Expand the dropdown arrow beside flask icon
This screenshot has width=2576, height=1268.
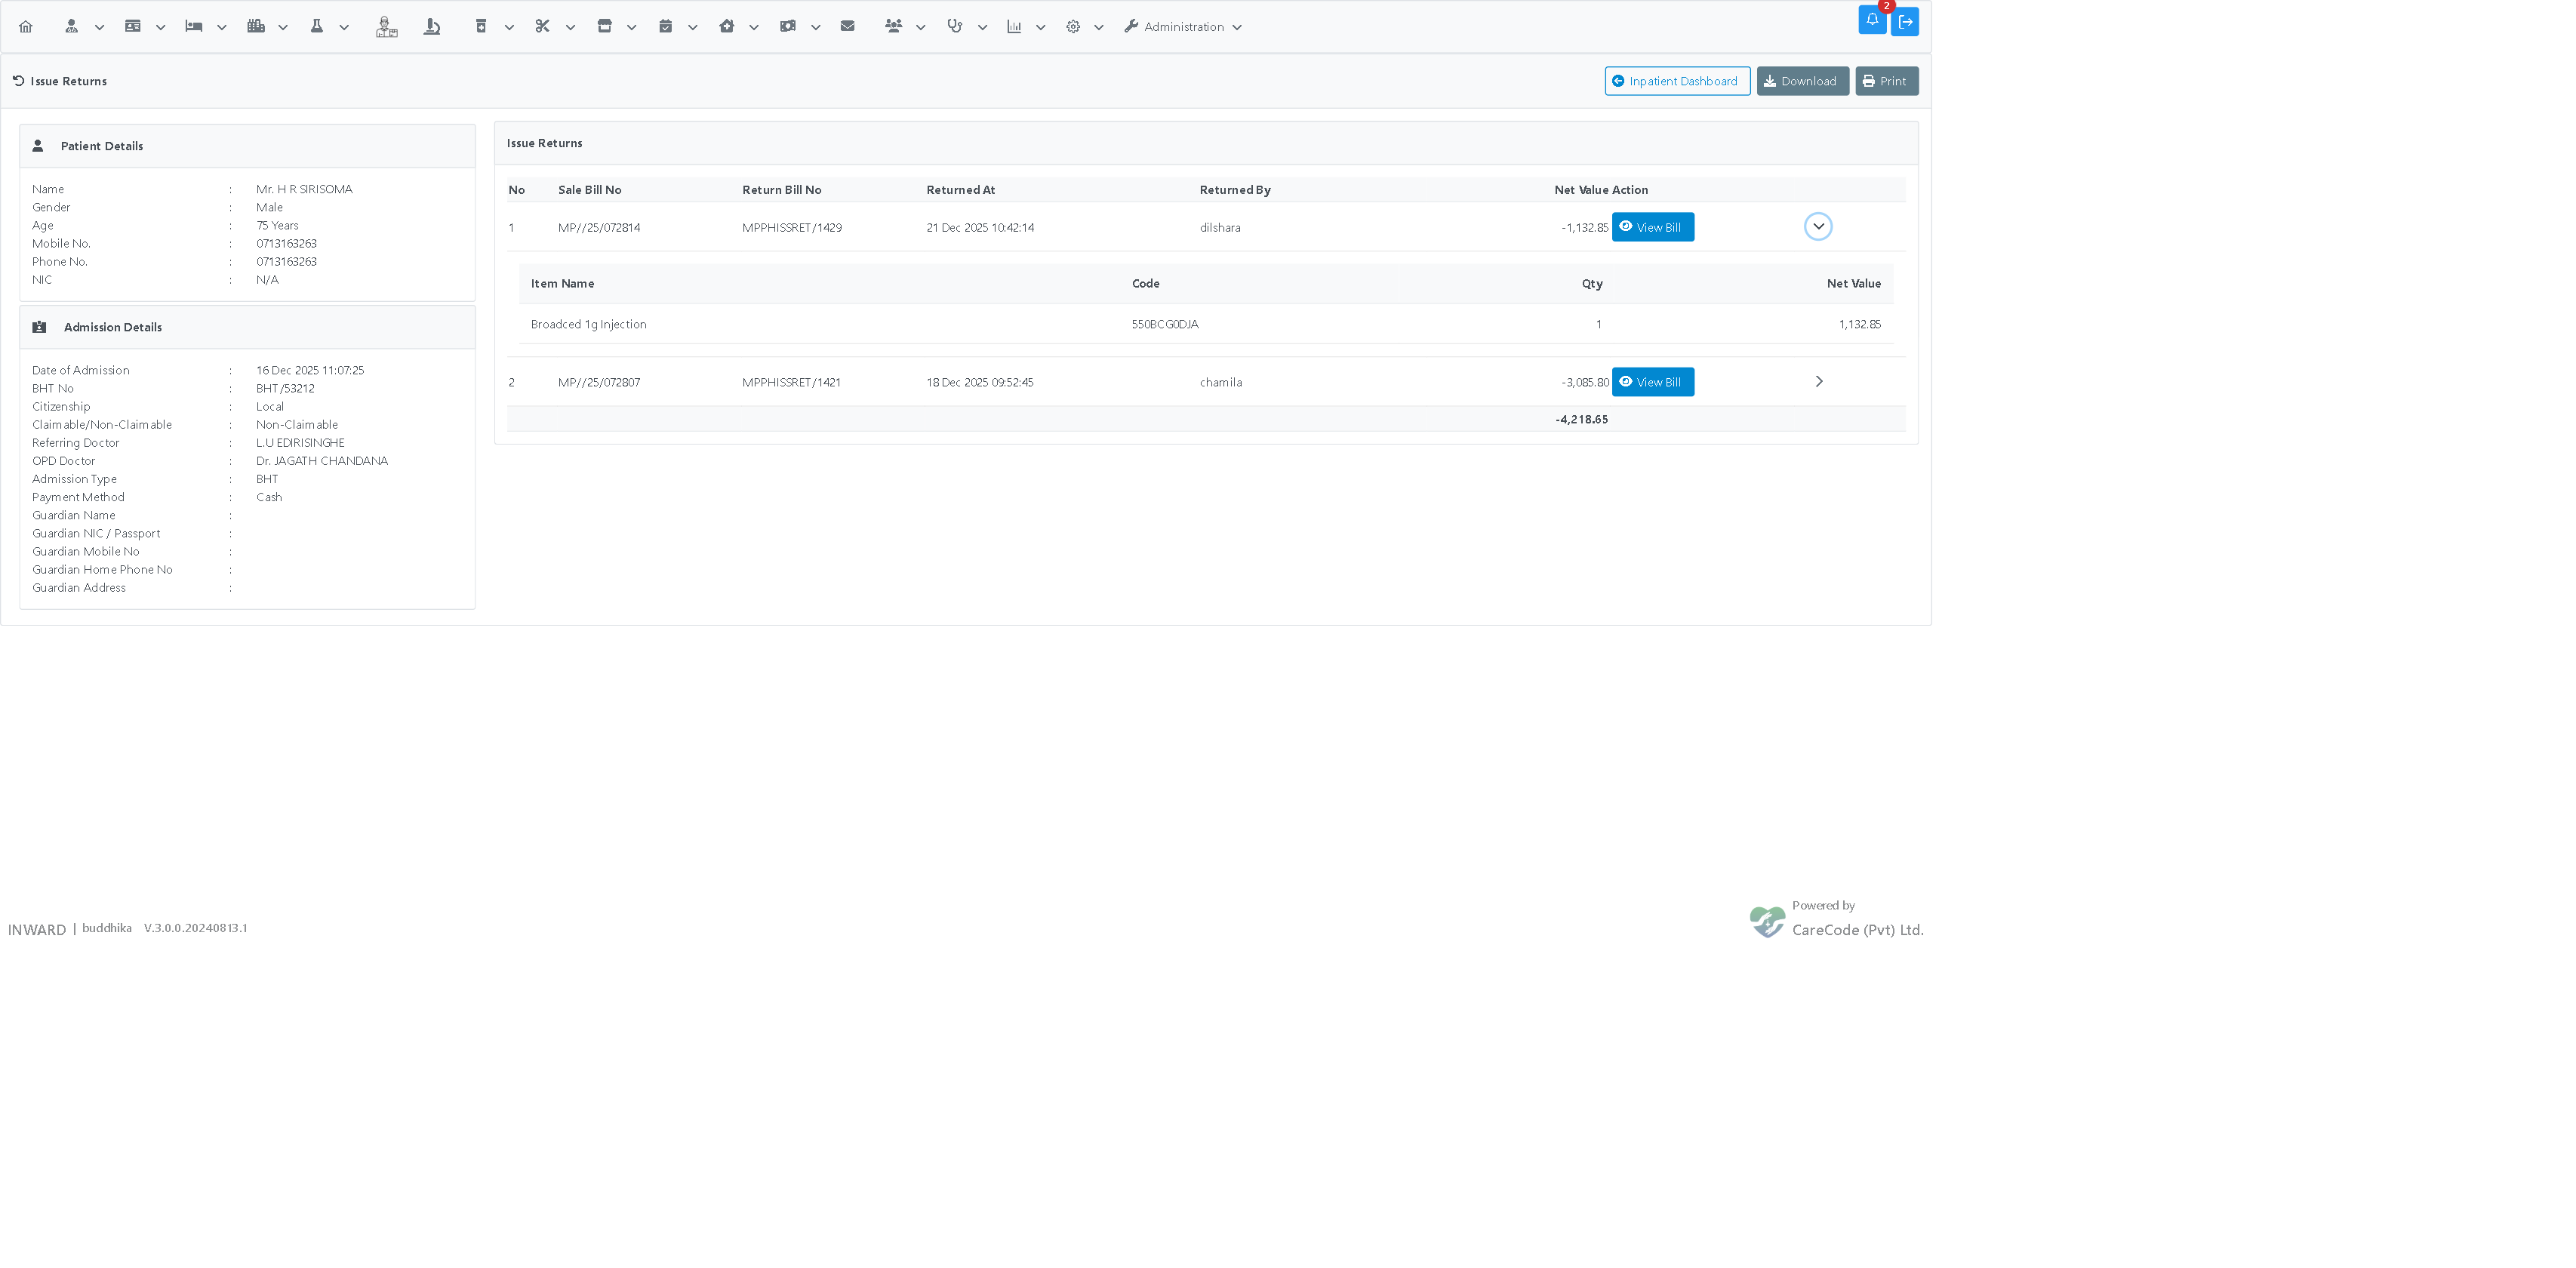point(345,28)
